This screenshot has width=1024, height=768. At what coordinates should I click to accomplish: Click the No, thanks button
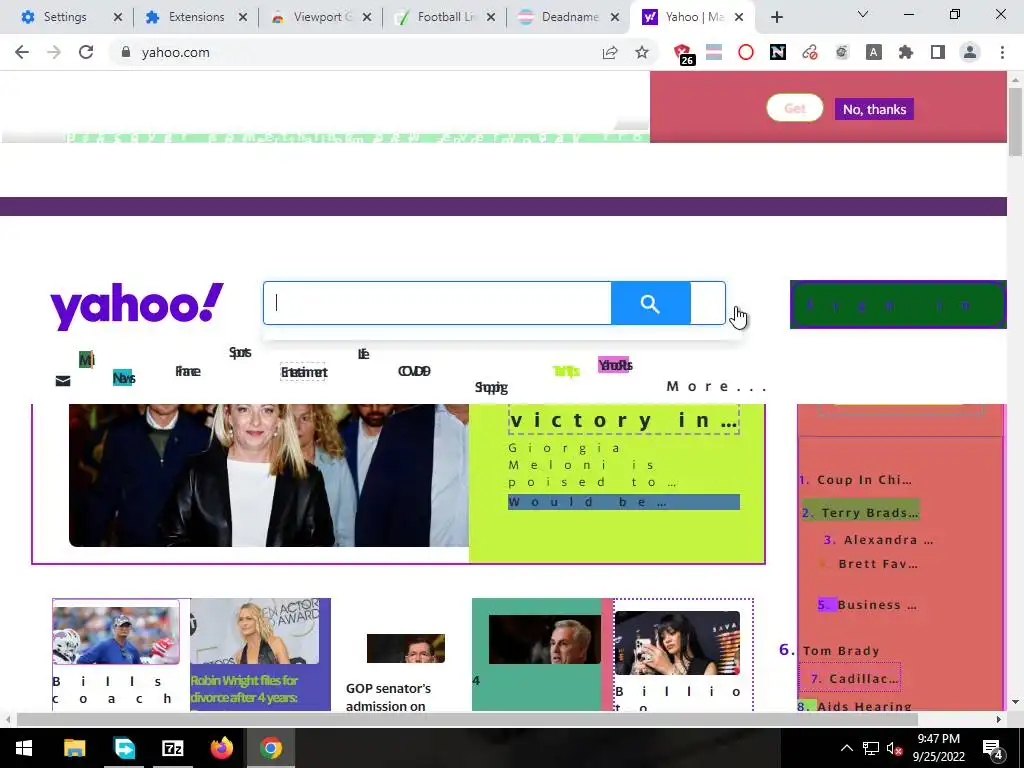(874, 109)
